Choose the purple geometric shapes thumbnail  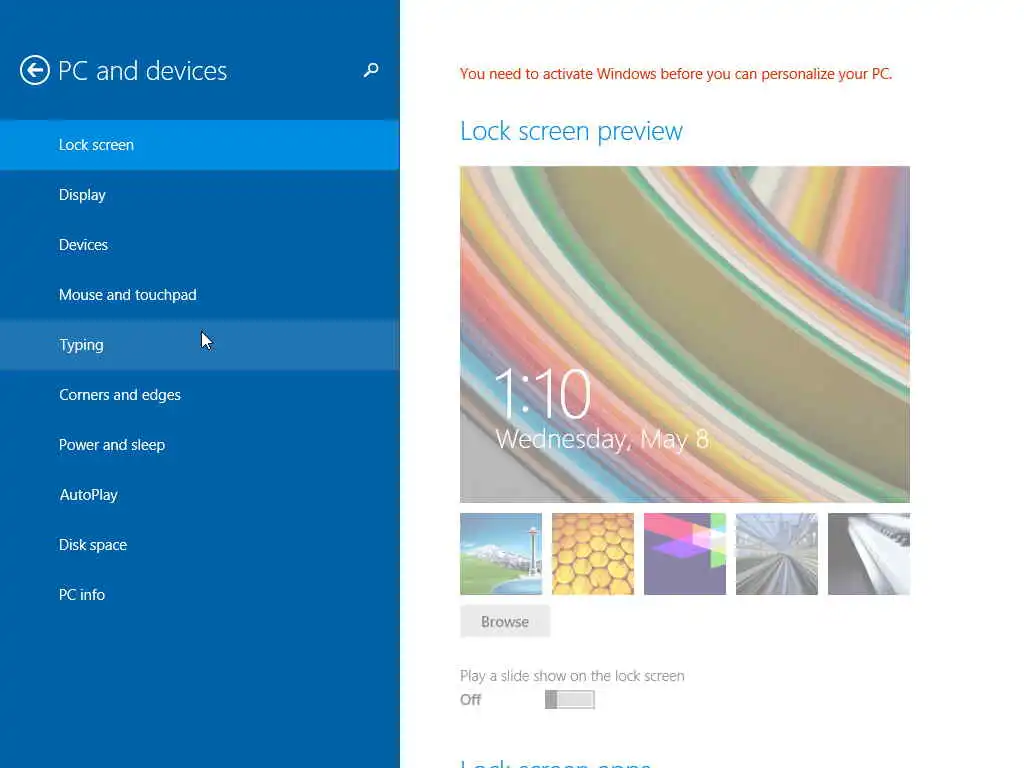tap(684, 554)
